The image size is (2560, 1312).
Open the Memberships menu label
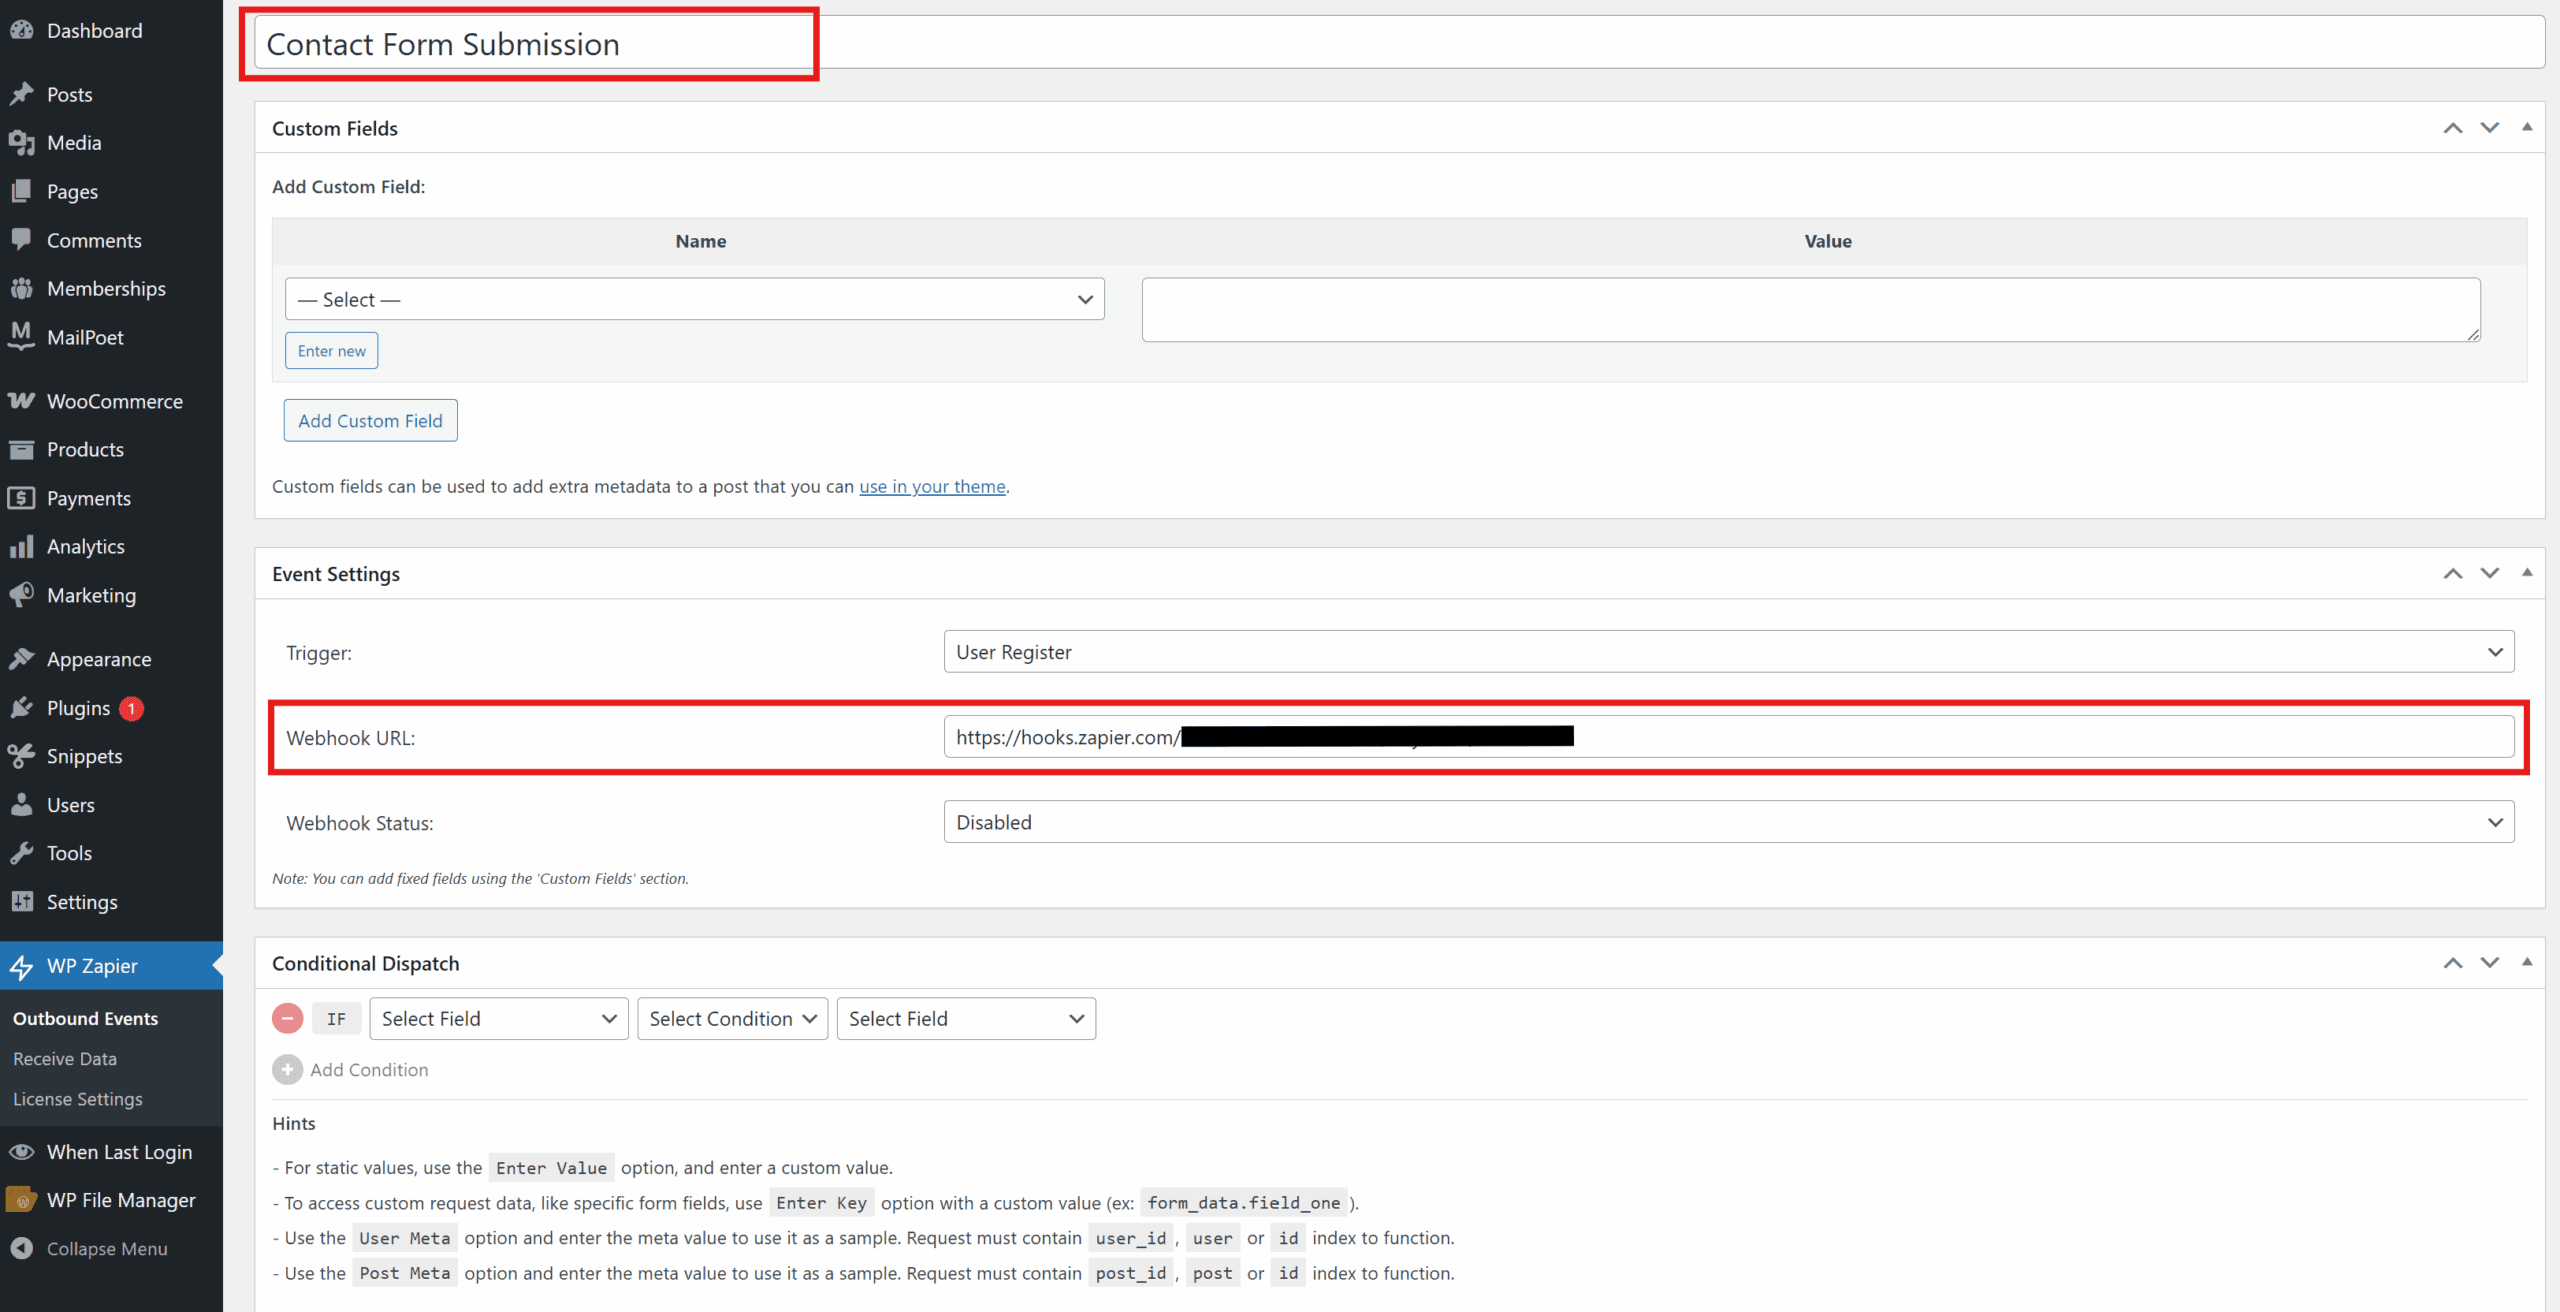point(106,288)
